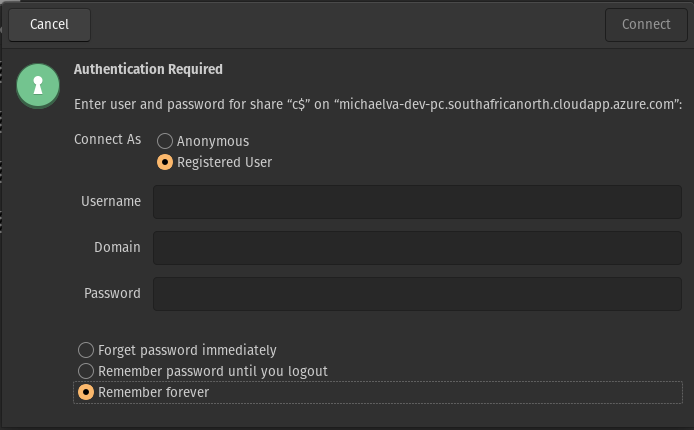
Task: Select Forget password immediately
Action: 86,350
